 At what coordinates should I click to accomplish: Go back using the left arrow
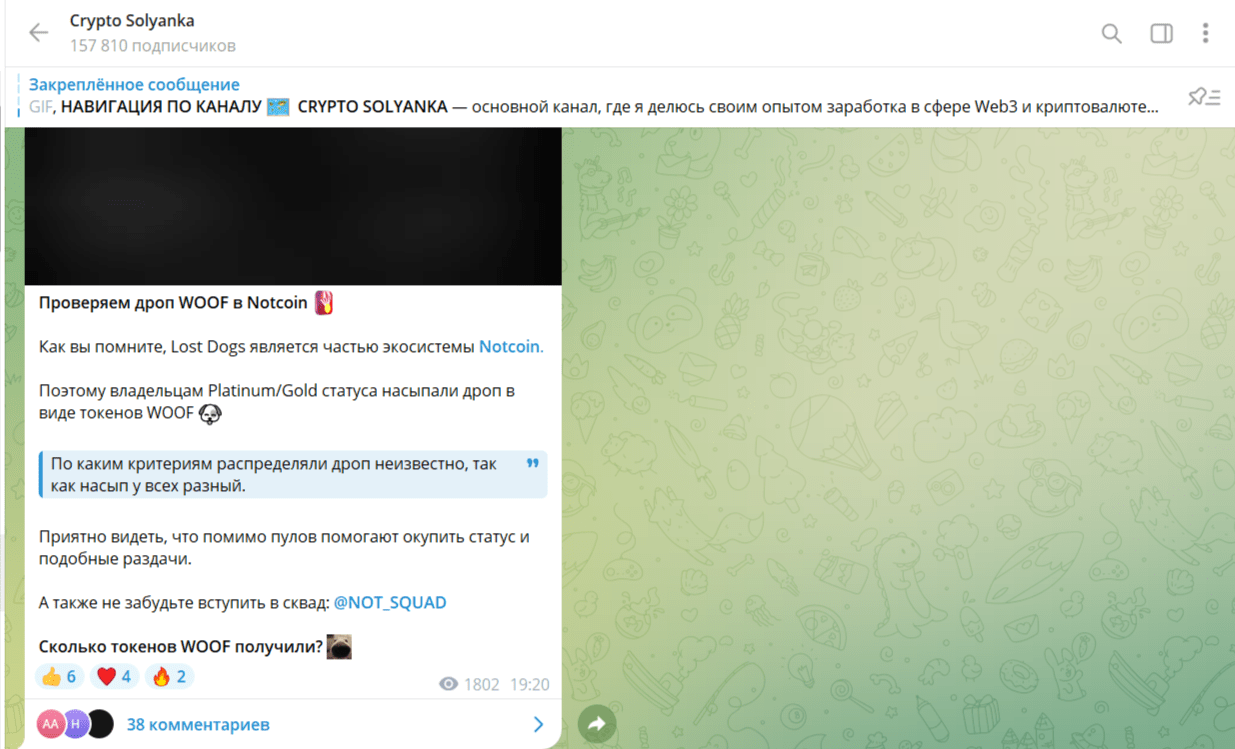(x=38, y=33)
